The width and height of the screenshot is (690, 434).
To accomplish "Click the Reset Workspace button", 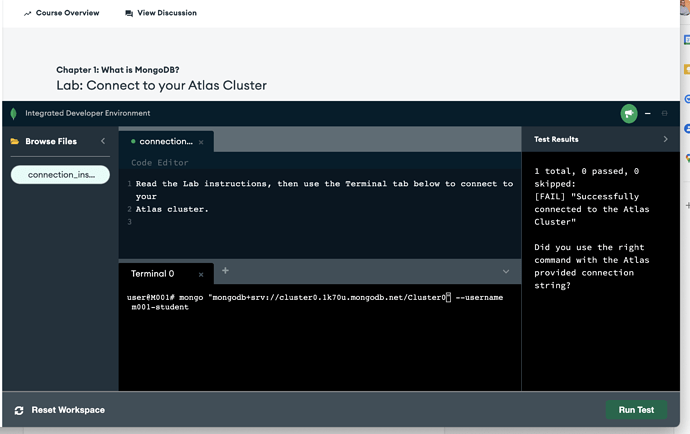I will pyautogui.click(x=67, y=410).
